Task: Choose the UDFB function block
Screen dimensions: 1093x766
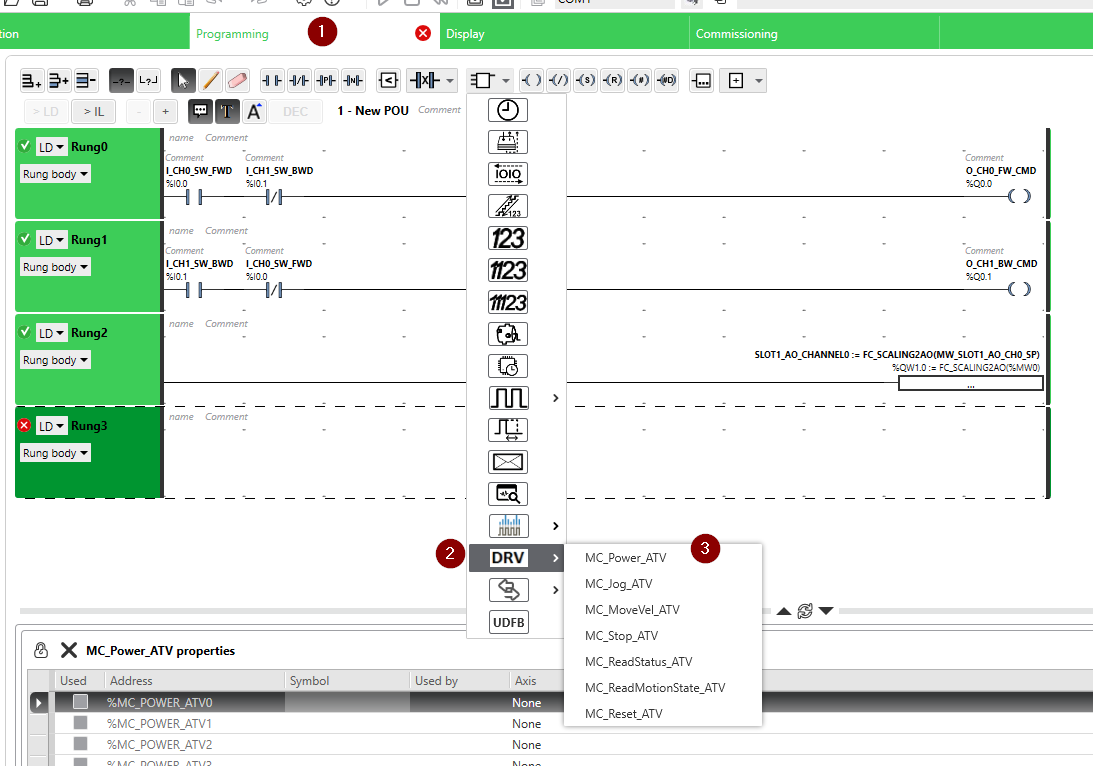Action: tap(508, 622)
